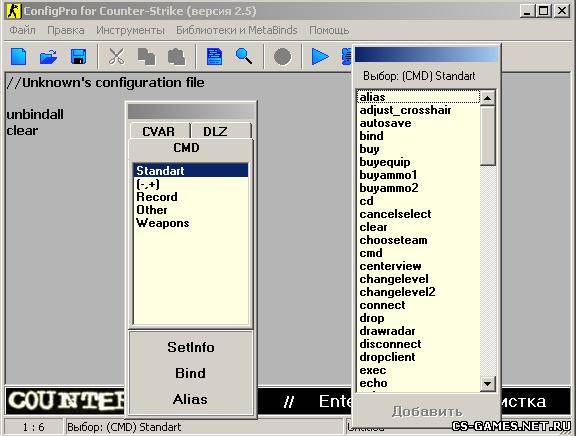Select buy command
Screen dimensions: 576x436
[418, 149]
